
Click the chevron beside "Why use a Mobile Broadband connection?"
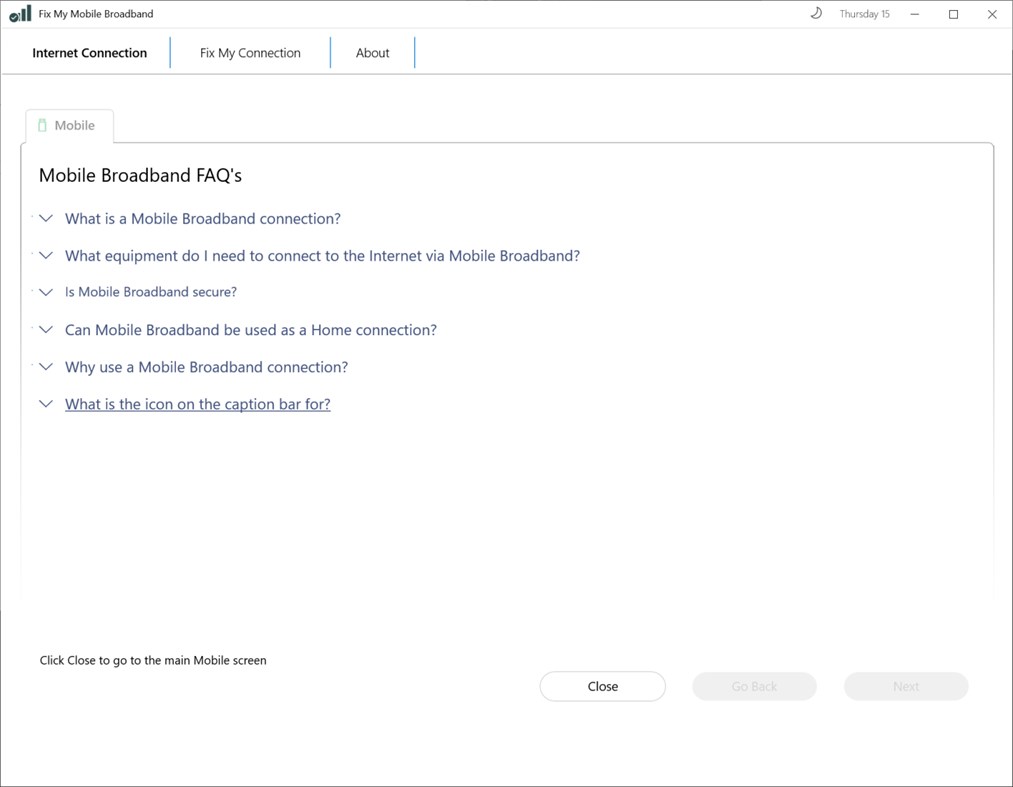pos(45,367)
